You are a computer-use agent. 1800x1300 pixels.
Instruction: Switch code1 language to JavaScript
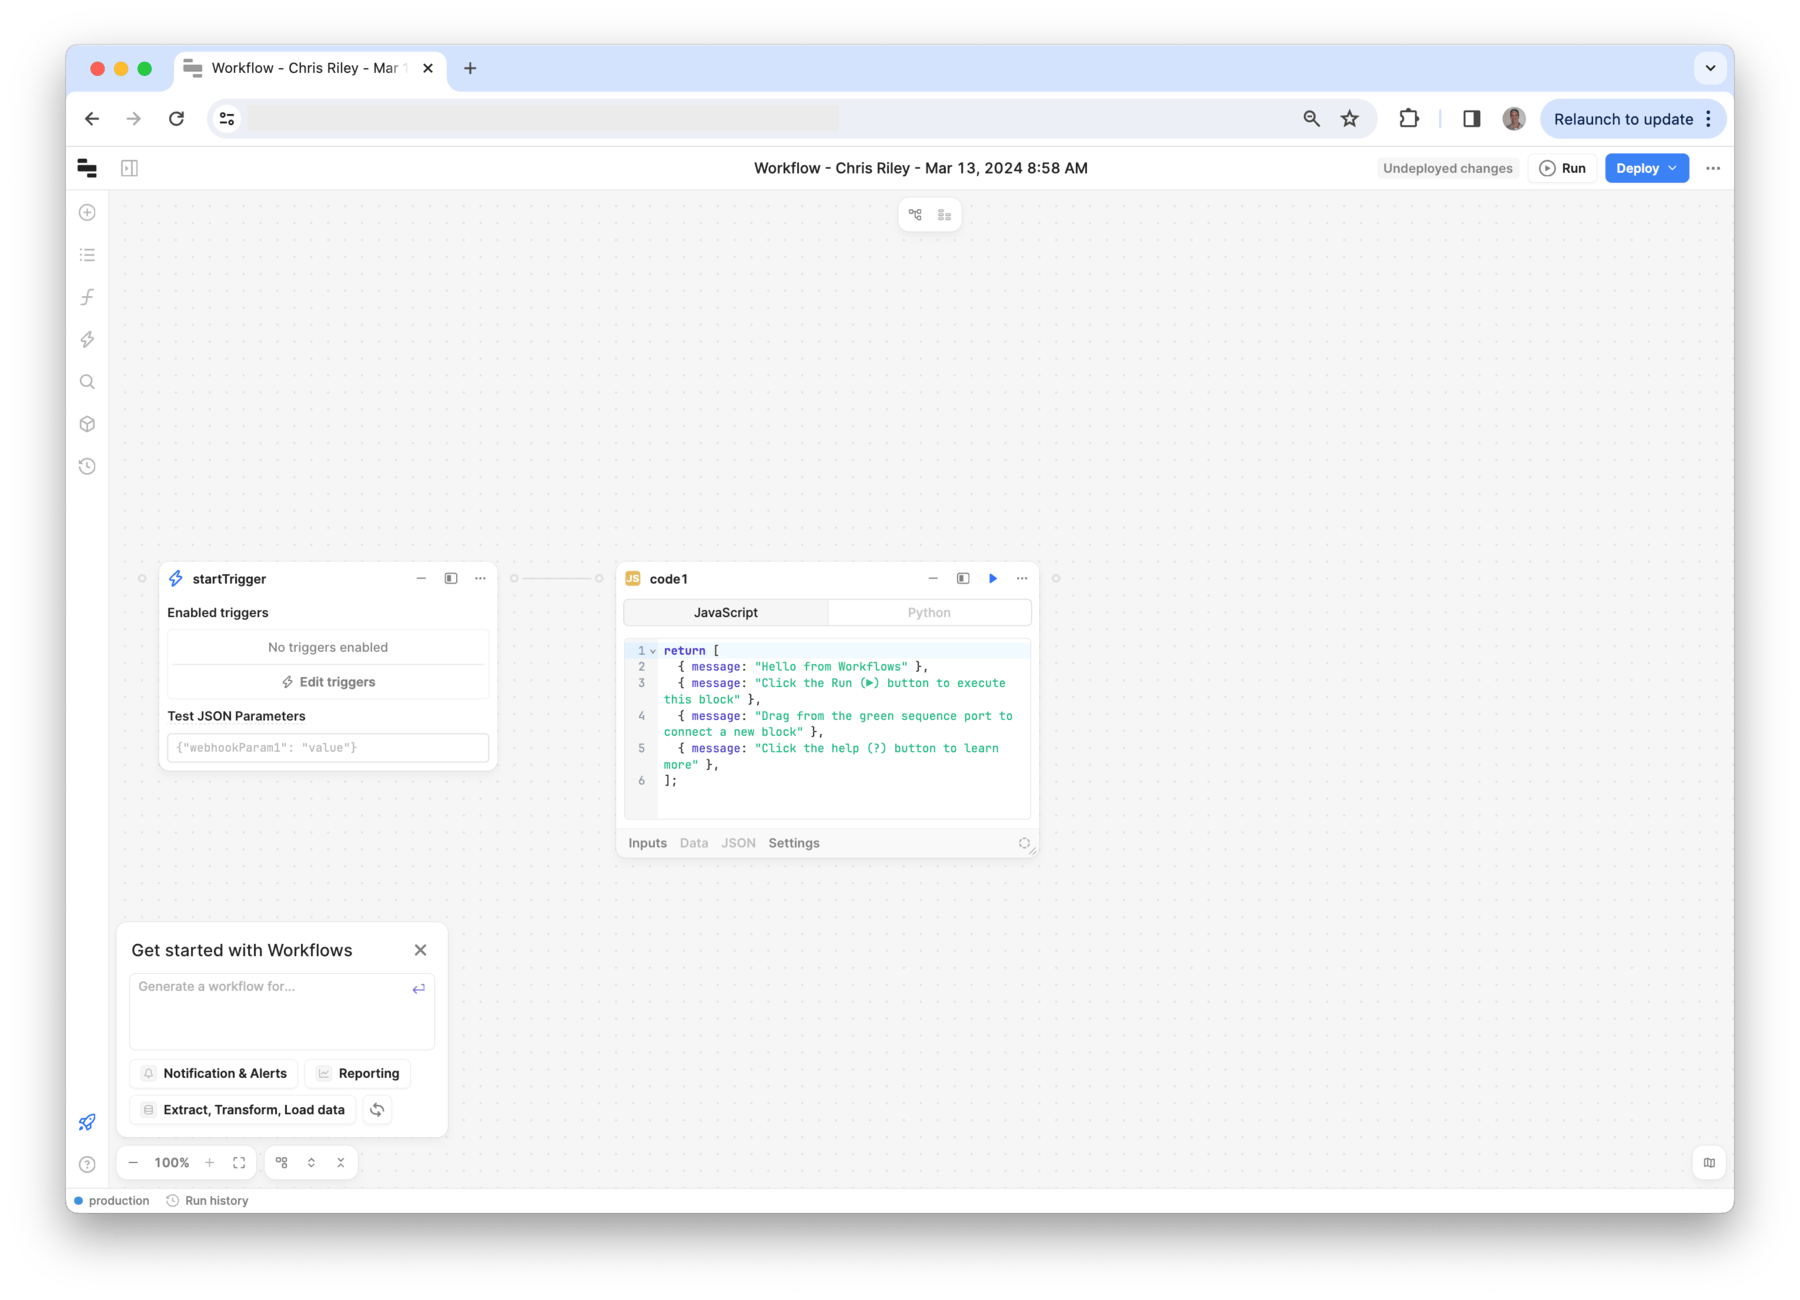point(726,613)
